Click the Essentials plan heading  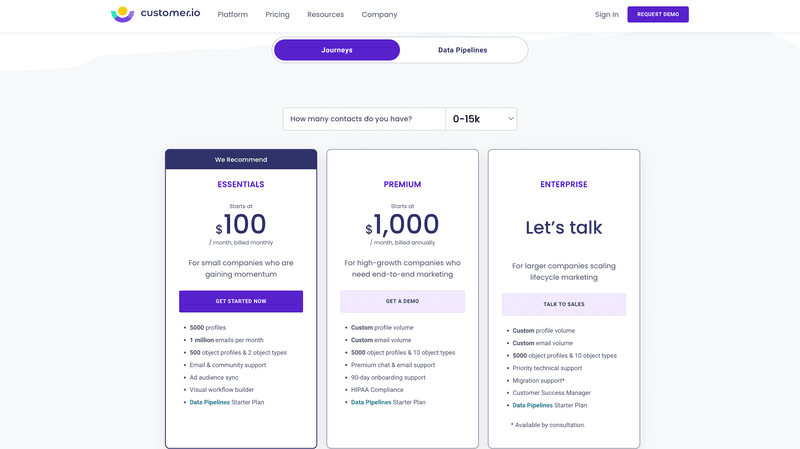point(241,184)
